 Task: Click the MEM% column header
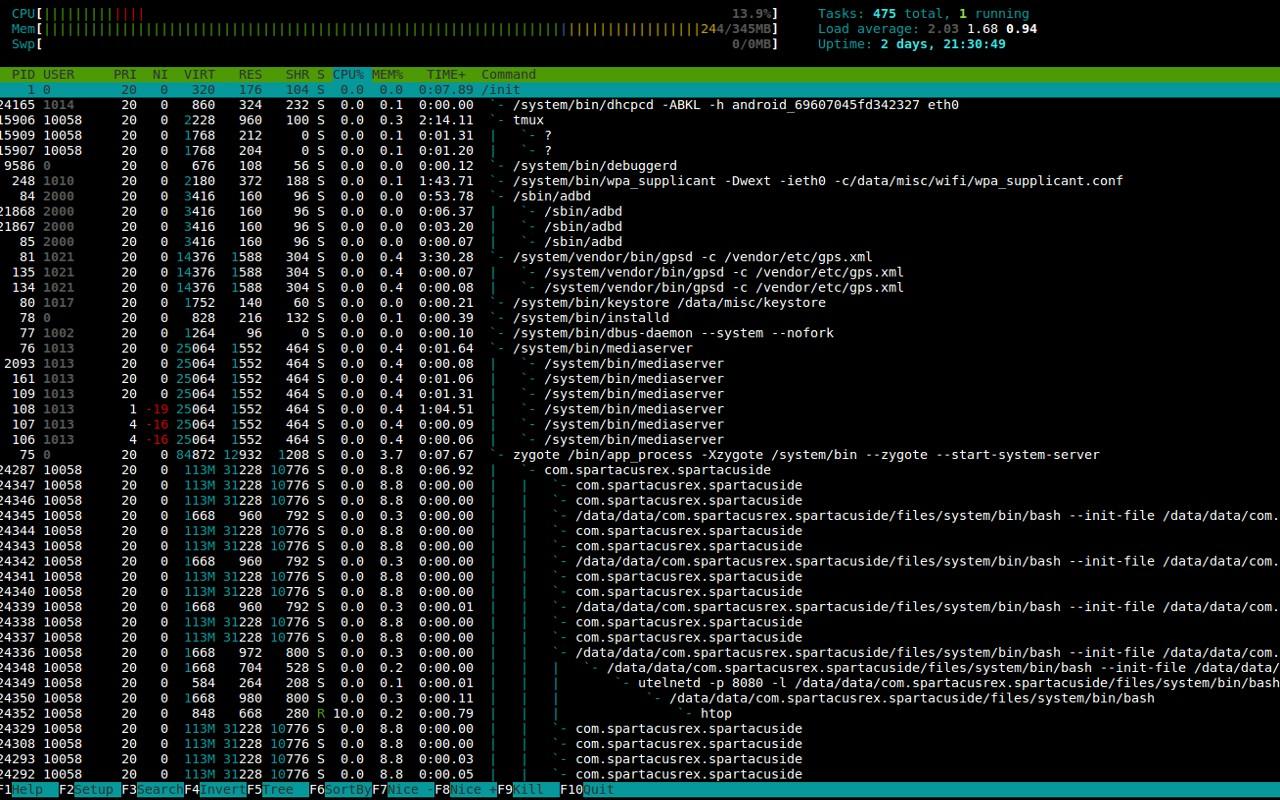pos(387,75)
